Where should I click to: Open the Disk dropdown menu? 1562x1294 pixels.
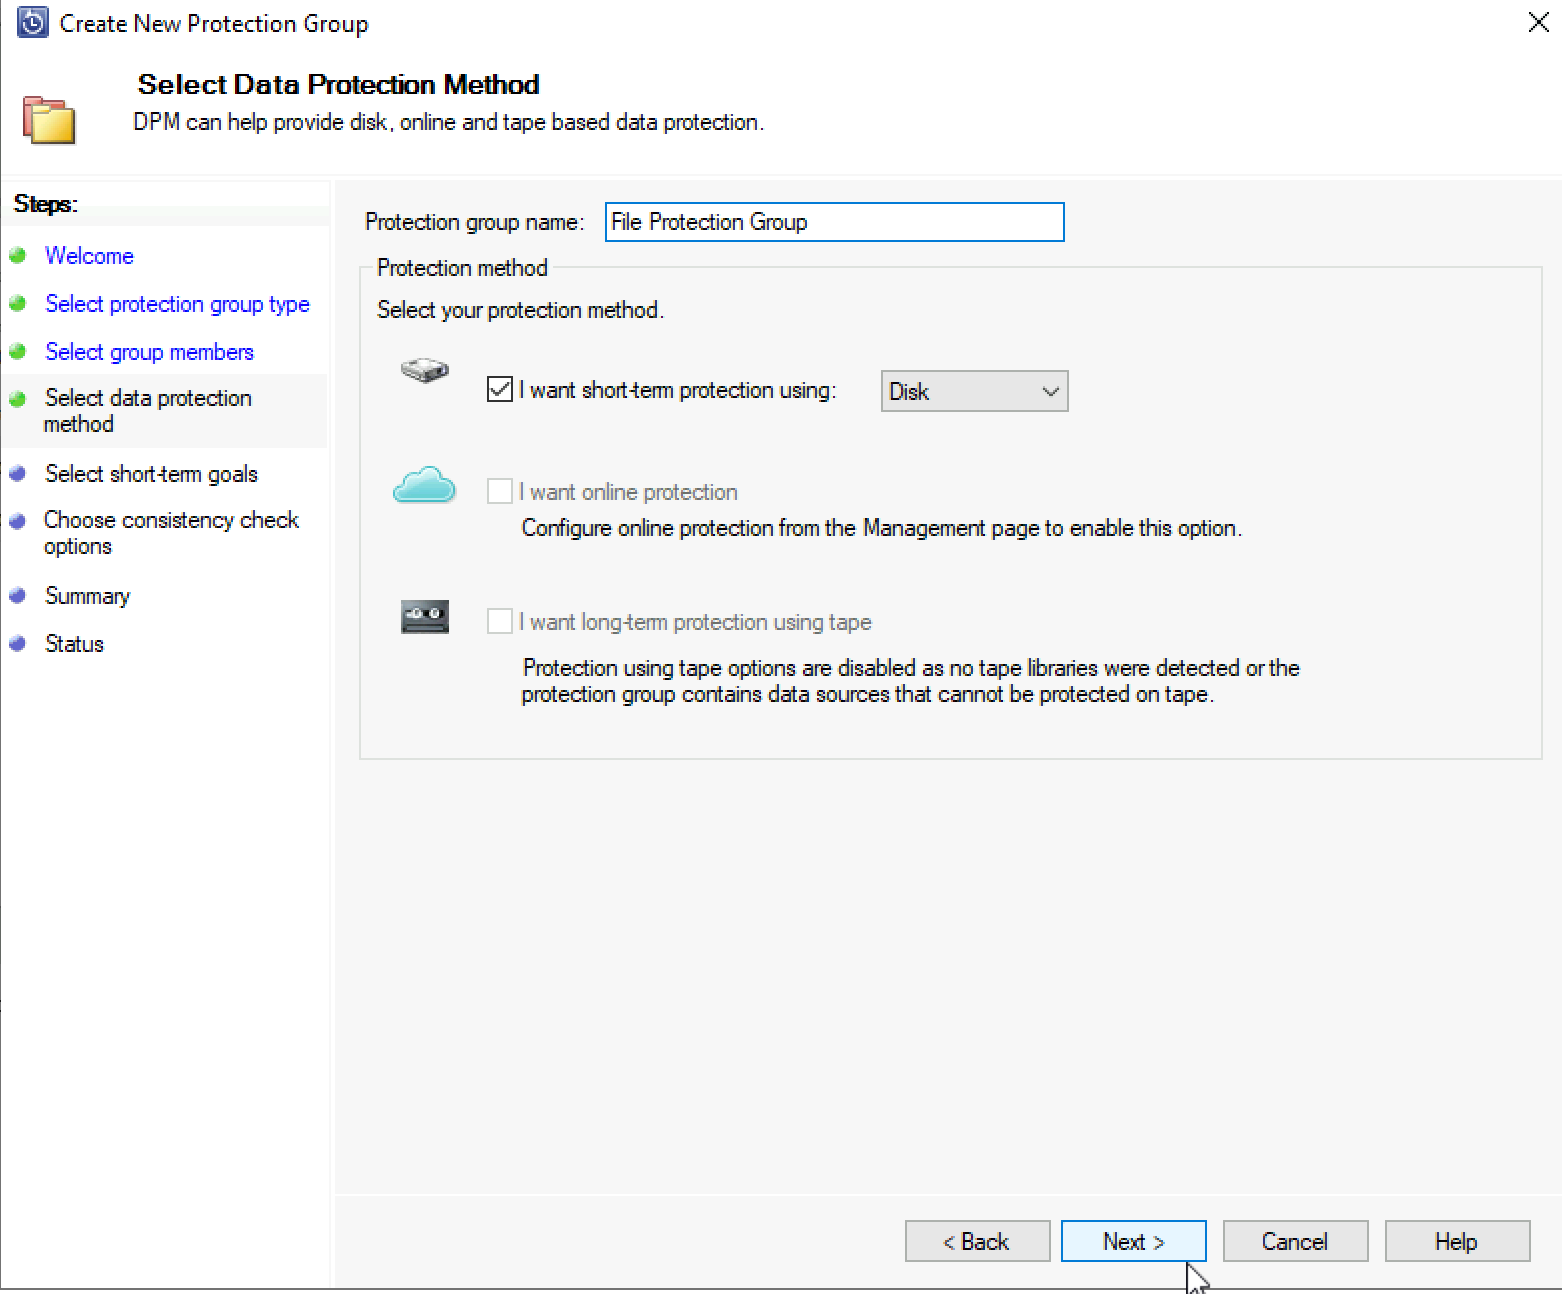click(x=974, y=391)
